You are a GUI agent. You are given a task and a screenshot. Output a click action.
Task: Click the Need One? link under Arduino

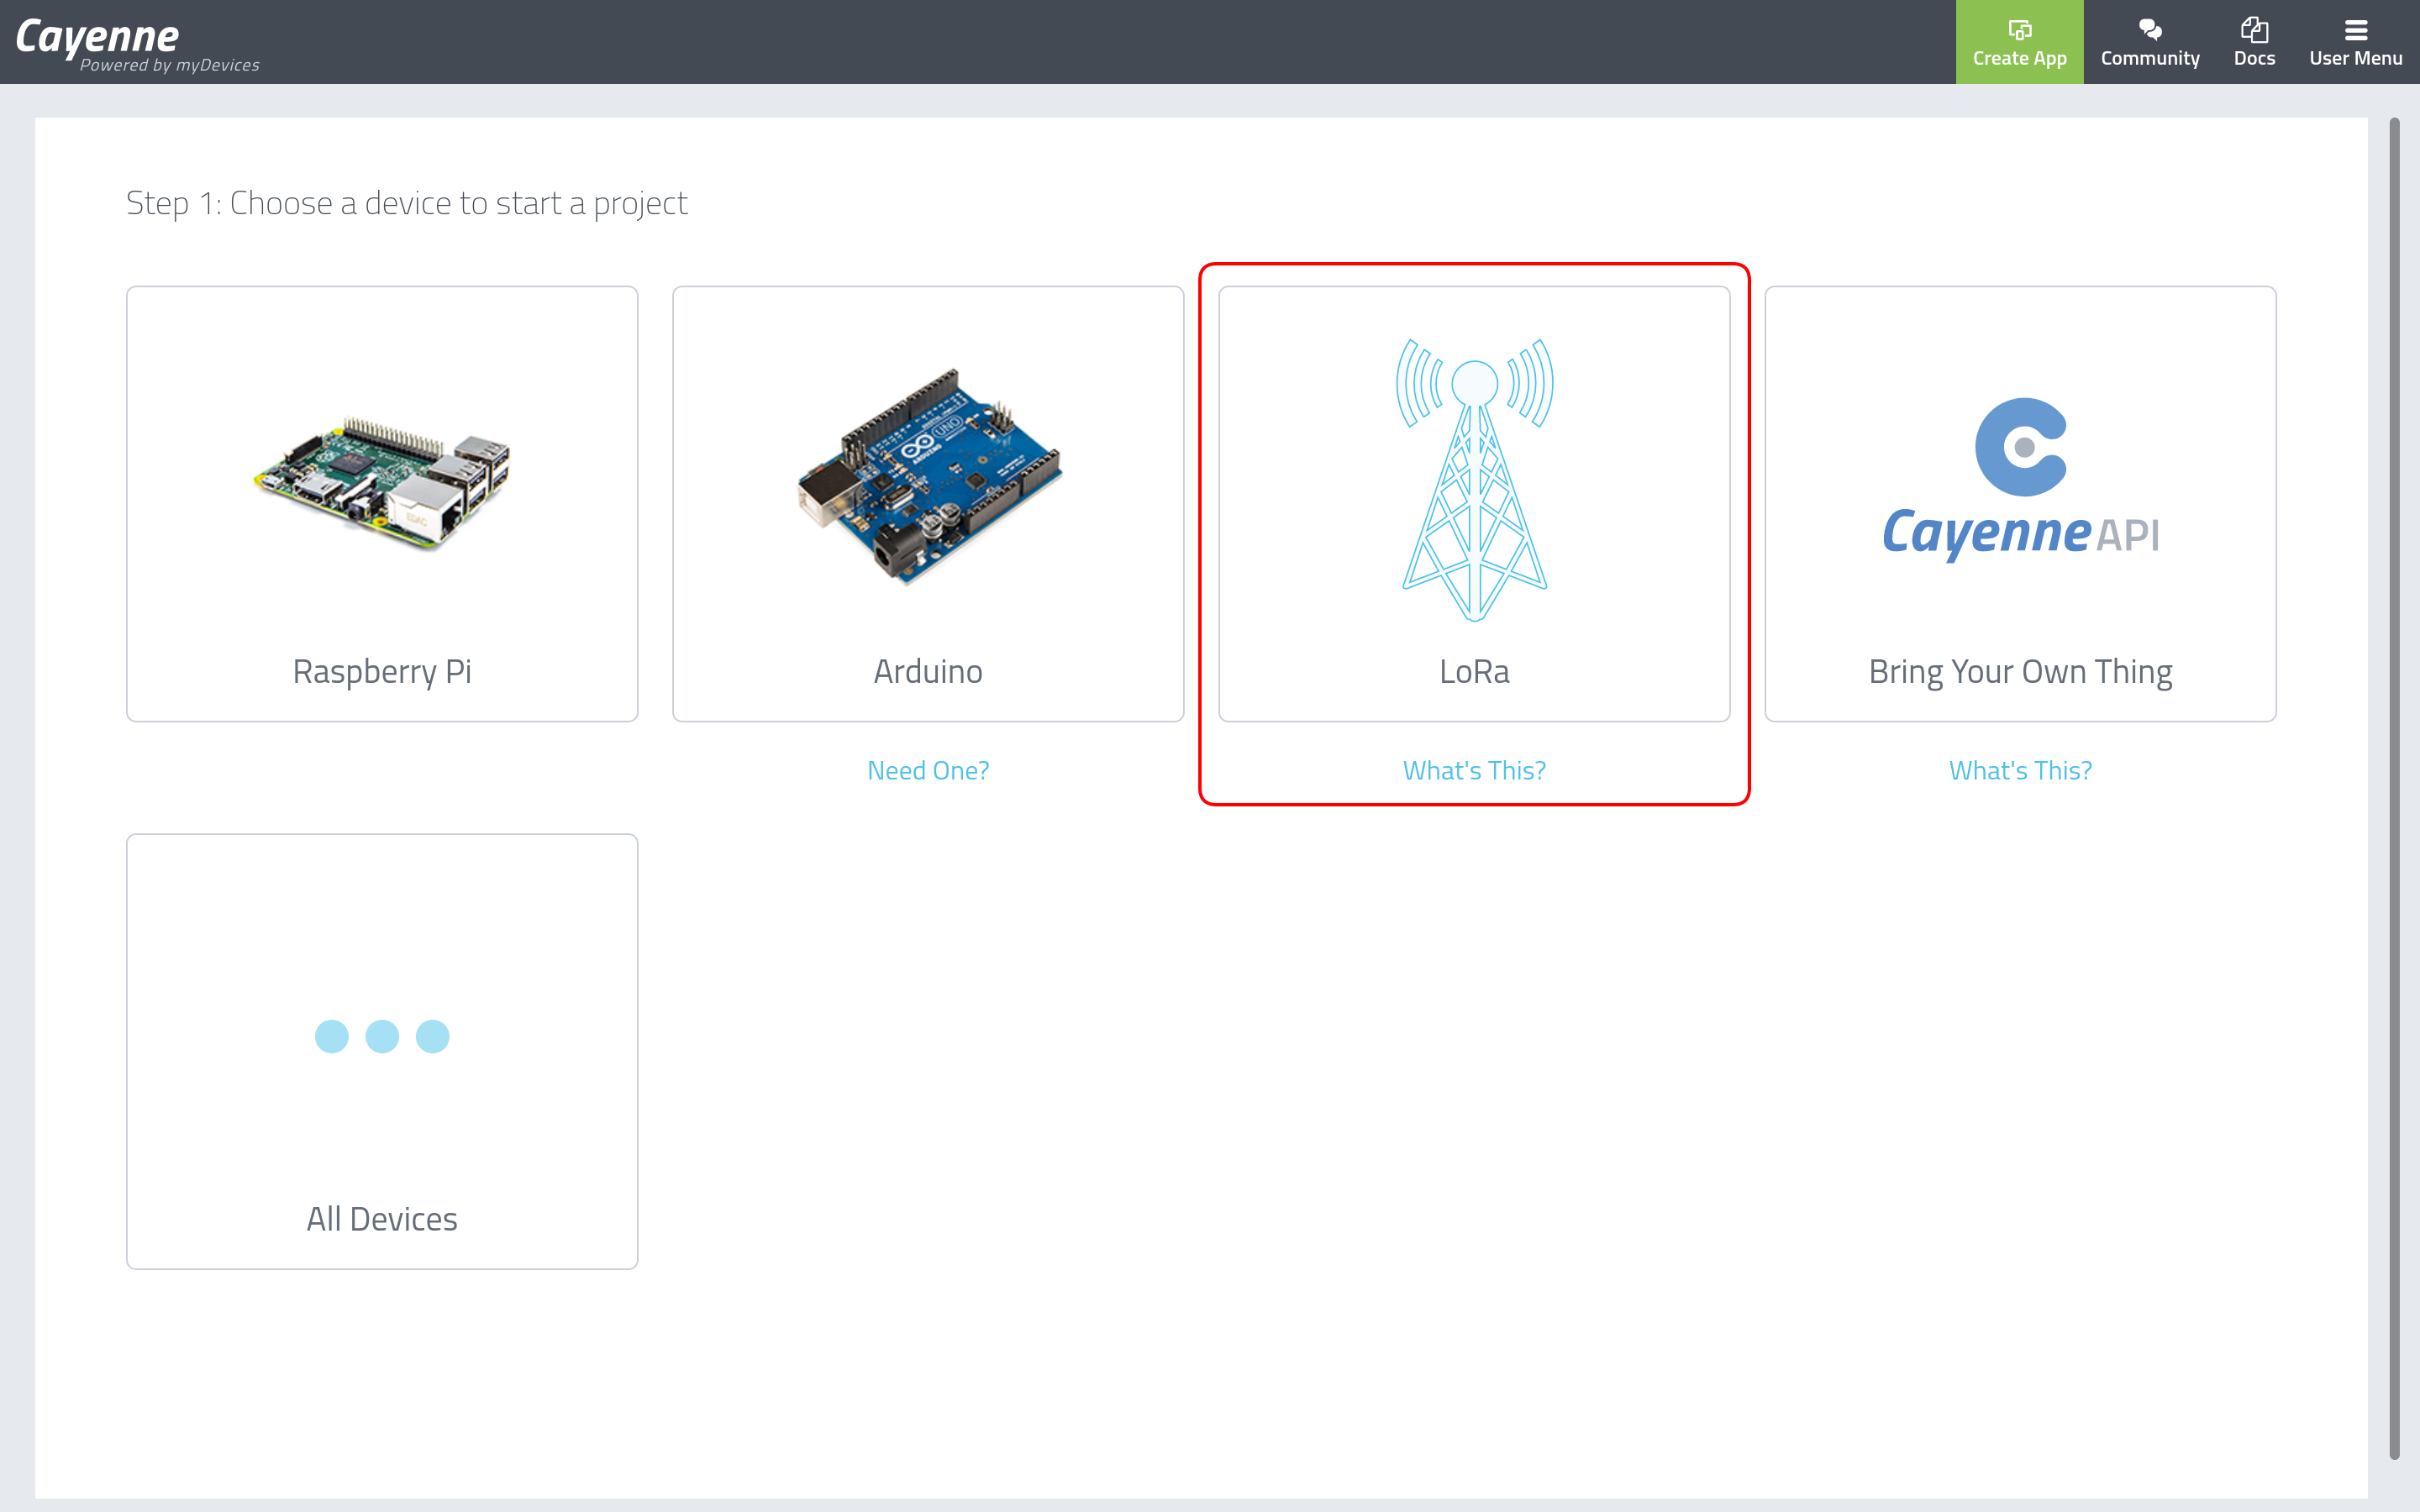coord(928,770)
